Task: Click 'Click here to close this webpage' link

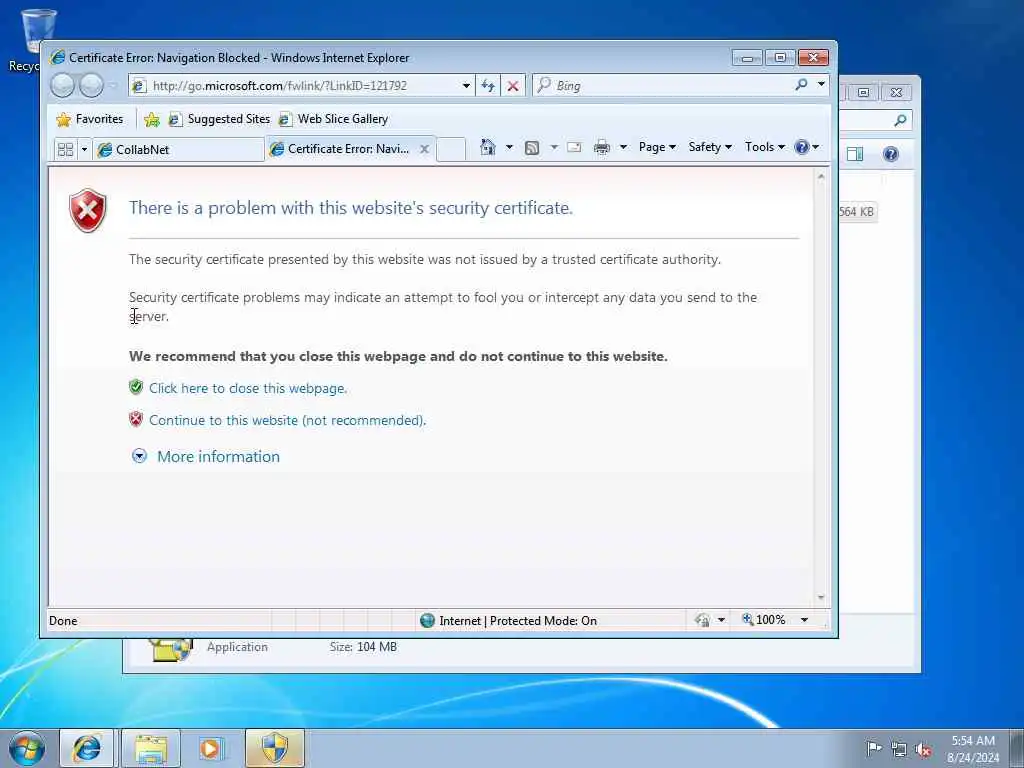Action: point(248,388)
